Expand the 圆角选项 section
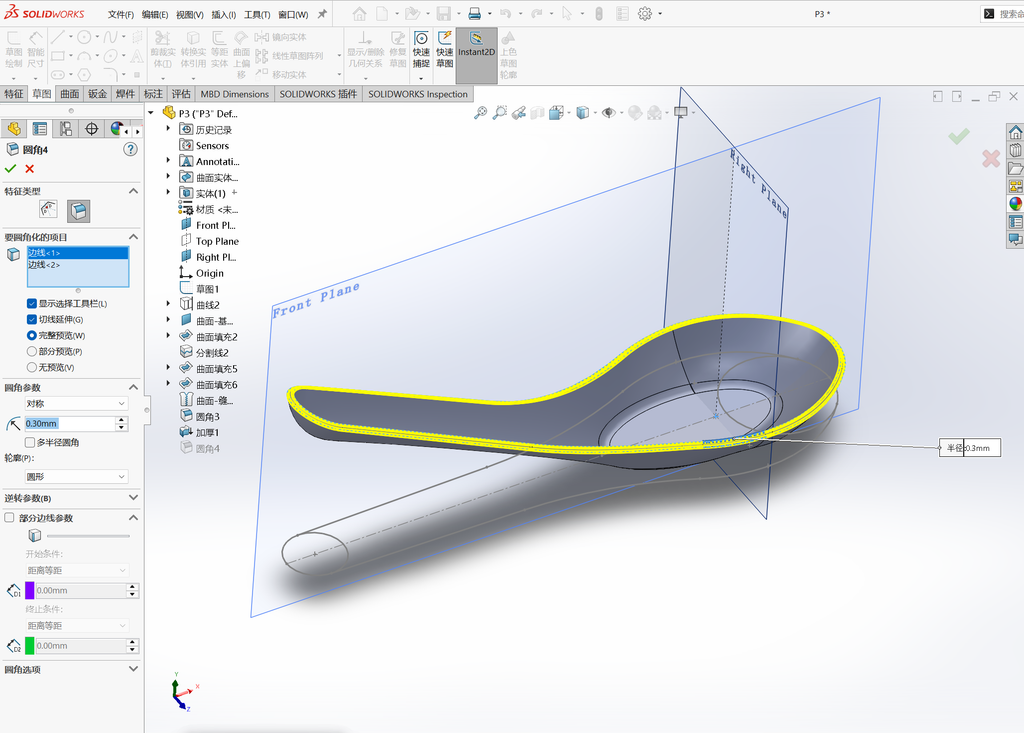This screenshot has width=1024, height=733. (x=133, y=669)
